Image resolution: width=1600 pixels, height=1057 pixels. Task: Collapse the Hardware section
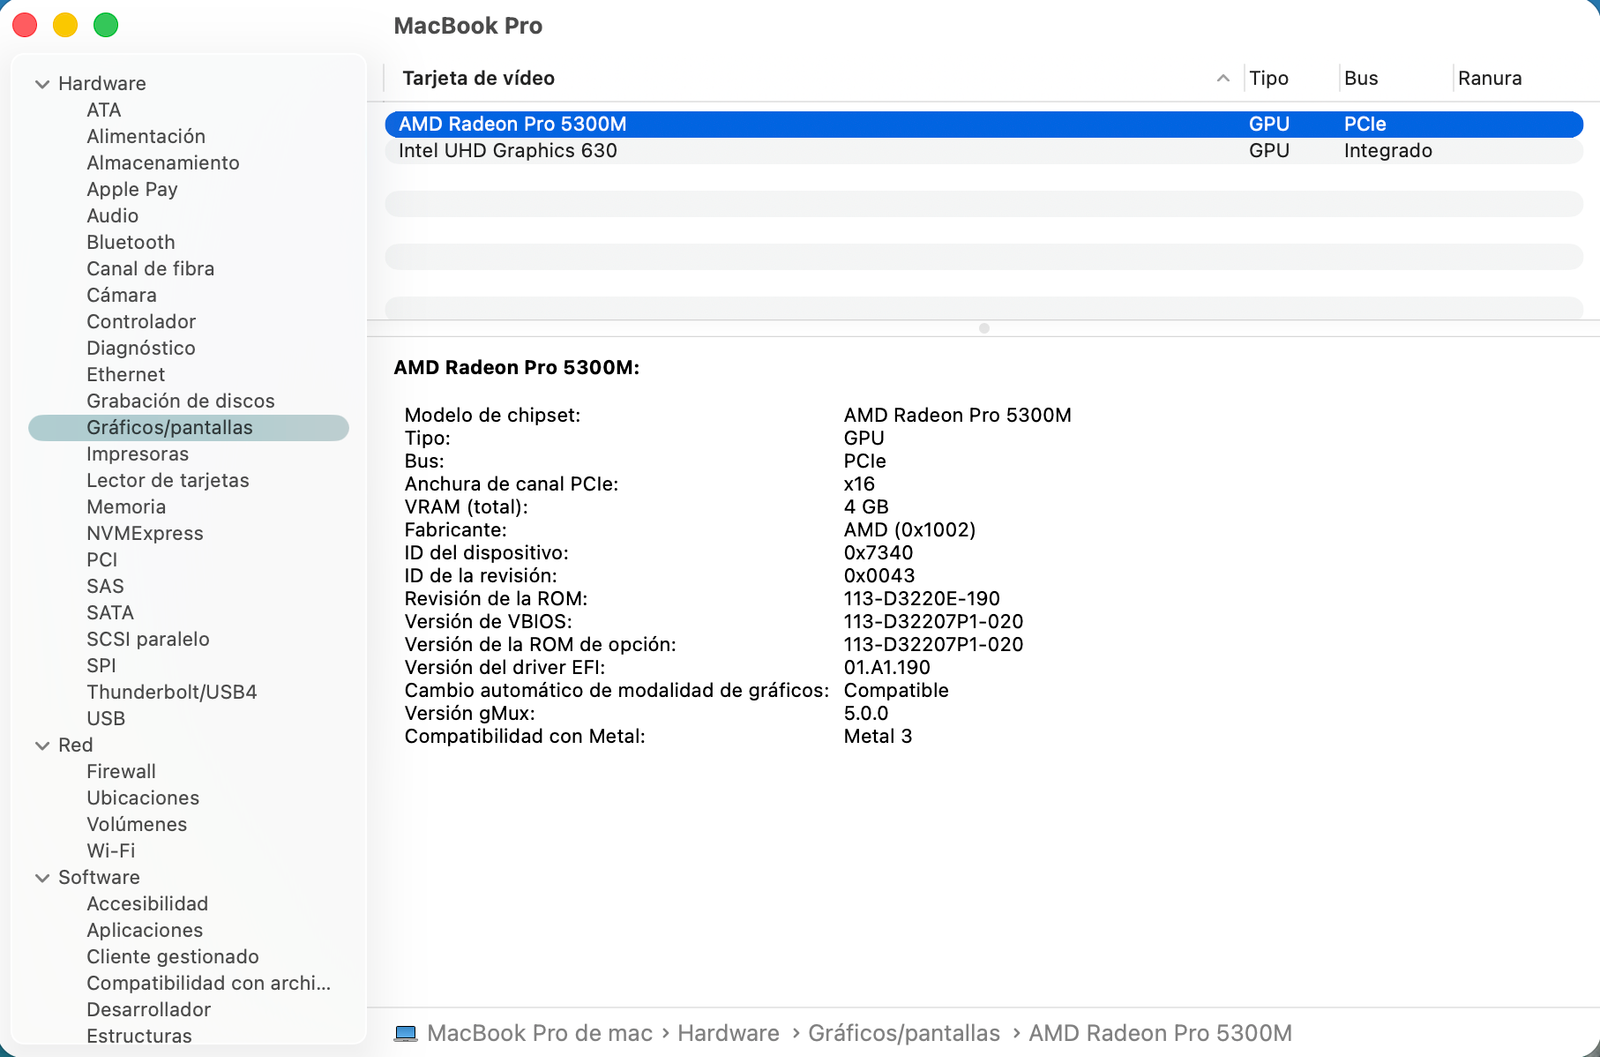click(x=42, y=84)
